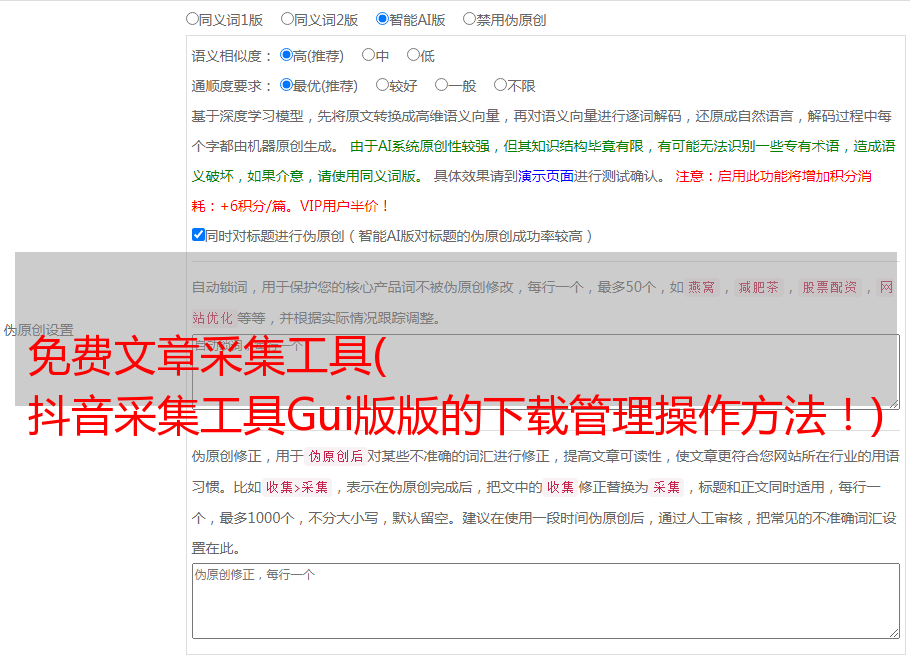
Task: Set 通顺度要求 to 不限
Action: pos(500,85)
